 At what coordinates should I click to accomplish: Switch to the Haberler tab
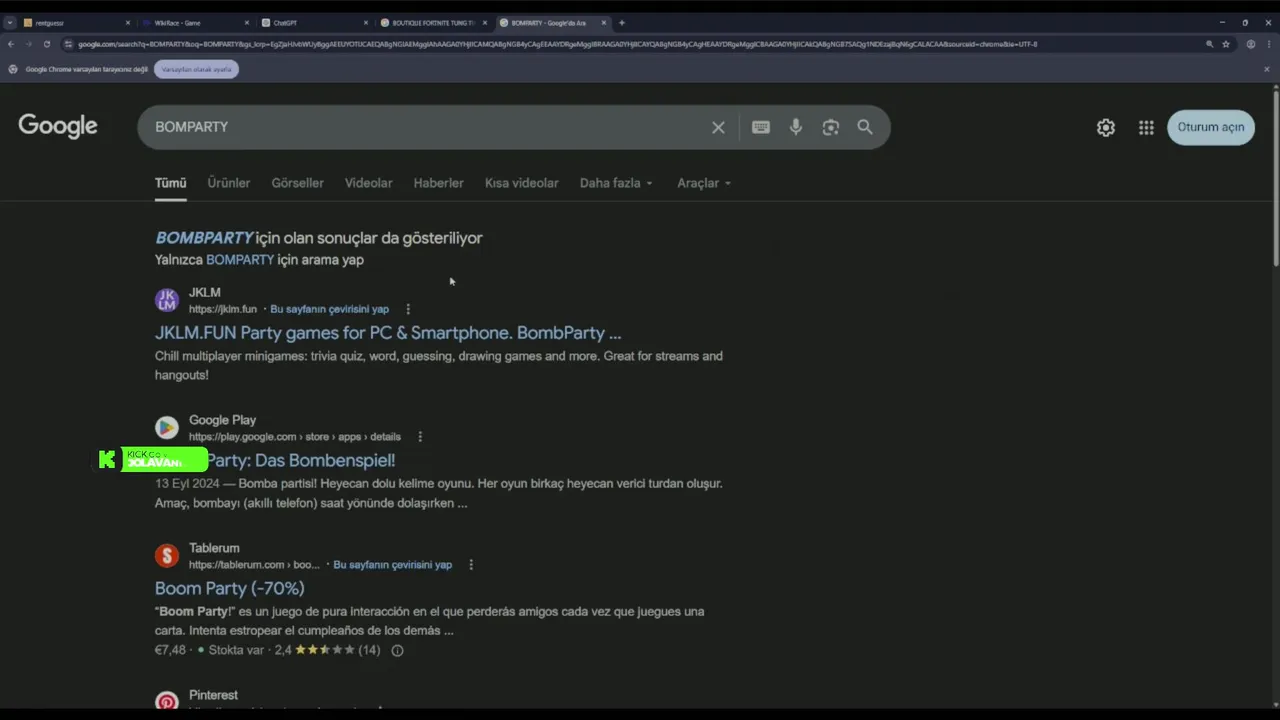point(438,183)
